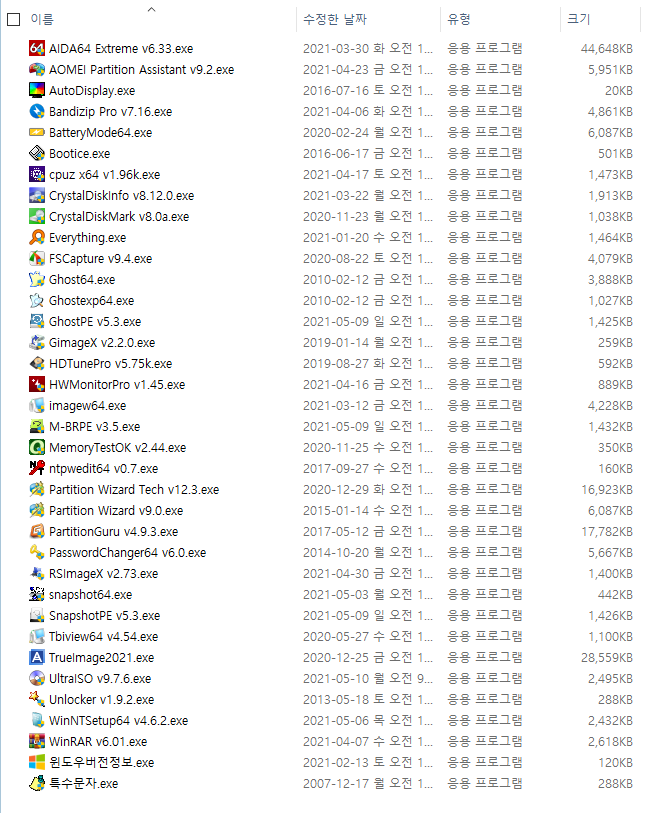Image resolution: width=652 pixels, height=813 pixels.
Task: Click the date 2007-12-17 월 오전
Action: pyautogui.click(x=368, y=783)
